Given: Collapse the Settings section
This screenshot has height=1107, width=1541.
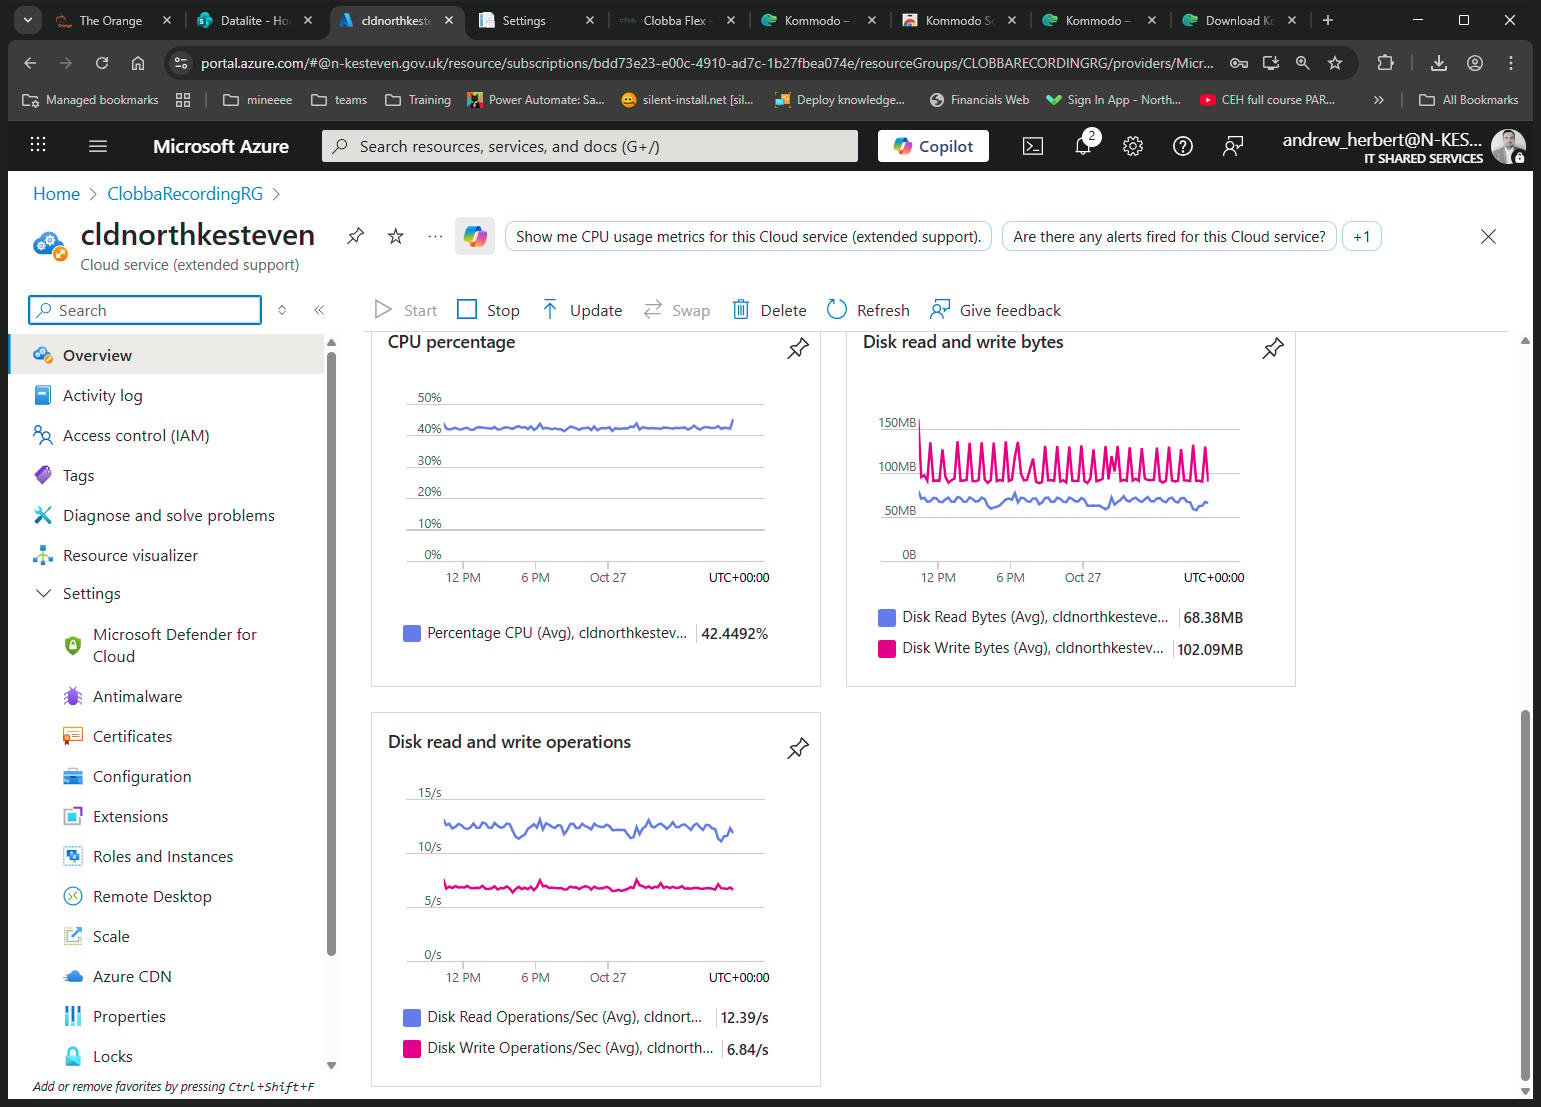Looking at the screenshot, I should (43, 593).
